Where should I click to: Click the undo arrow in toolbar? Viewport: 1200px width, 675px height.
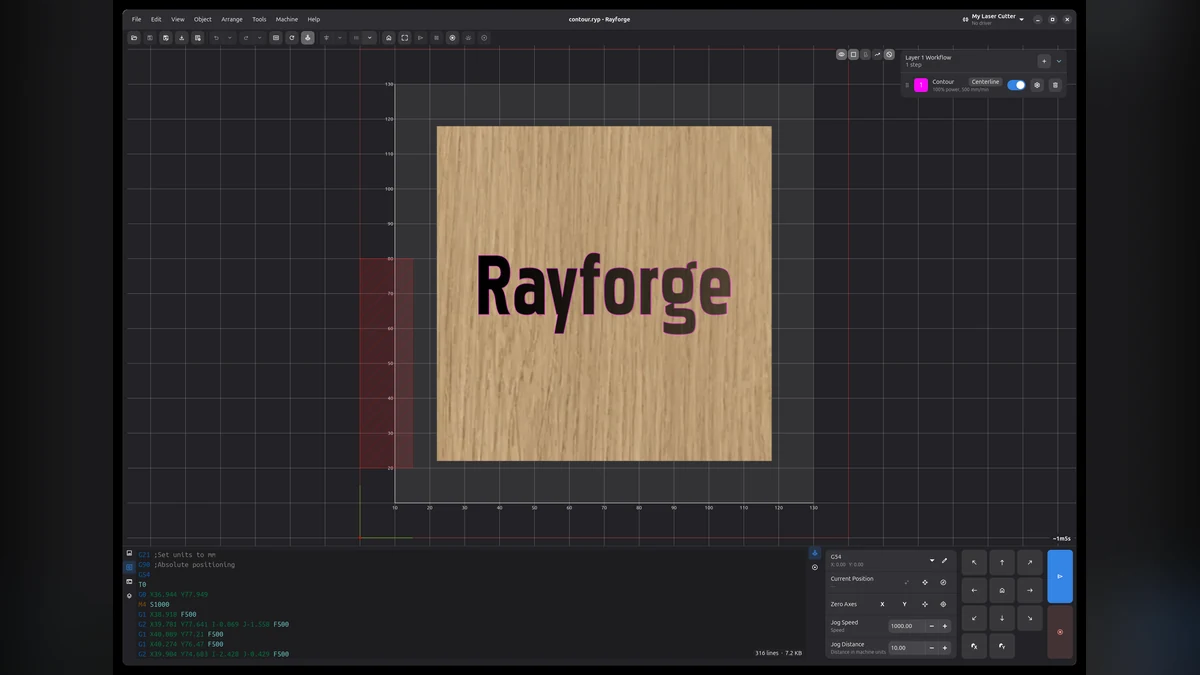(217, 38)
